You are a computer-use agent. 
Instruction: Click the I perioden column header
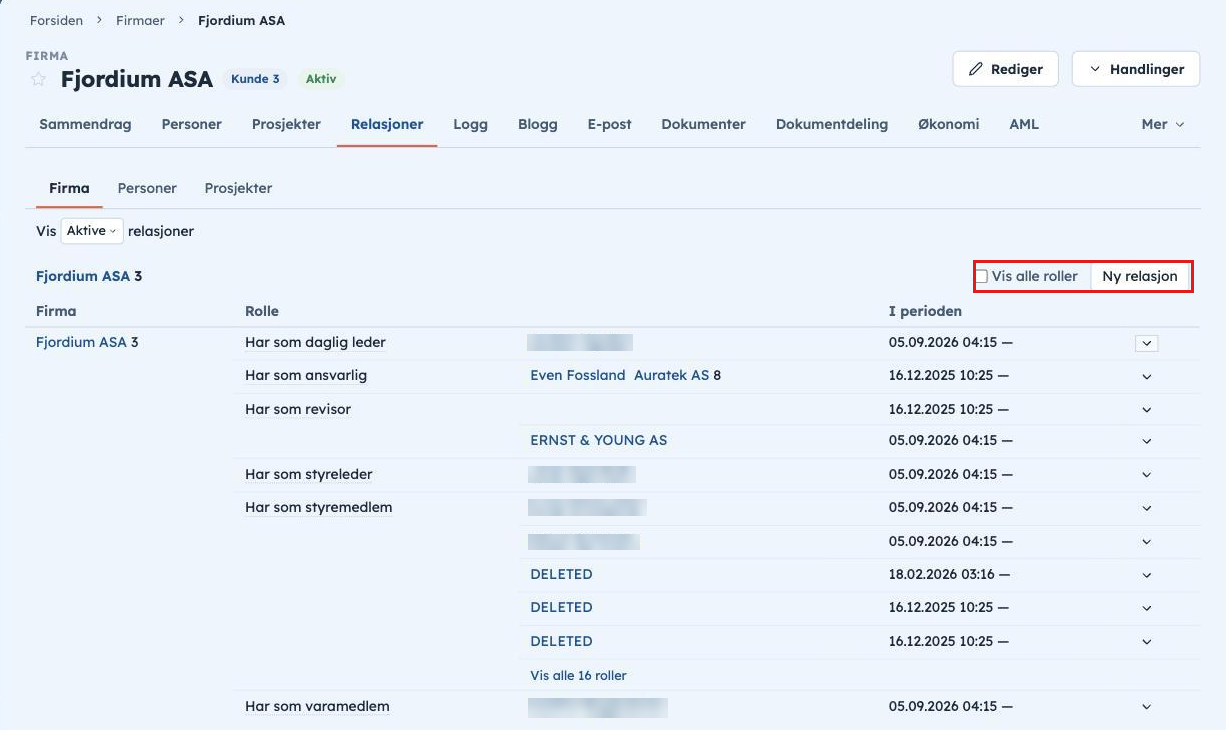coord(925,311)
